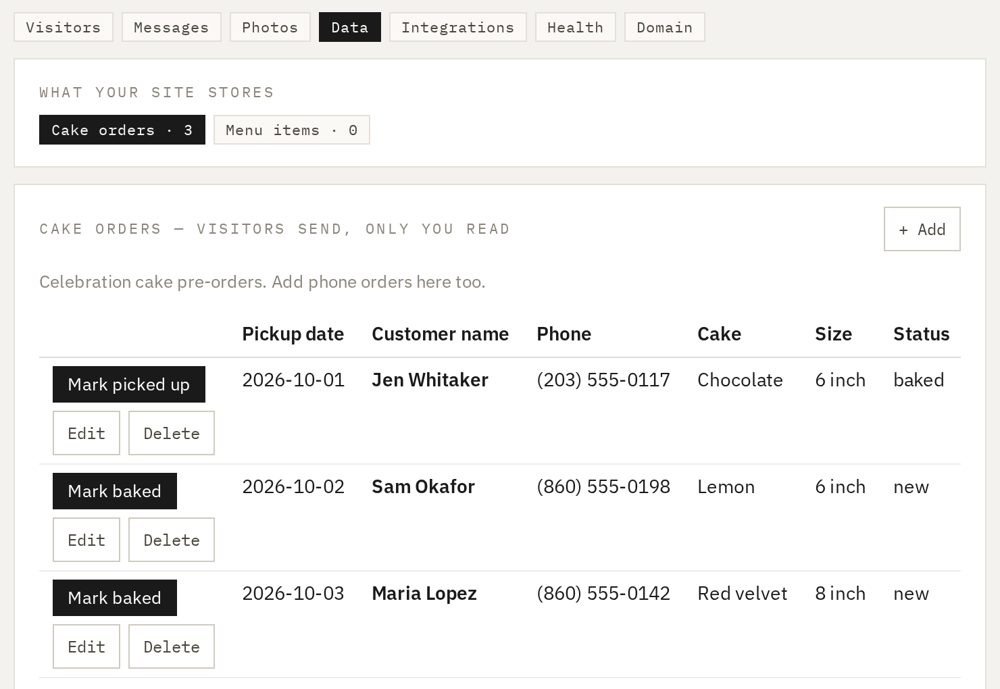Screen dimensions: 1000x689
Task: Click the Cake column header
Action: click(x=719, y=334)
